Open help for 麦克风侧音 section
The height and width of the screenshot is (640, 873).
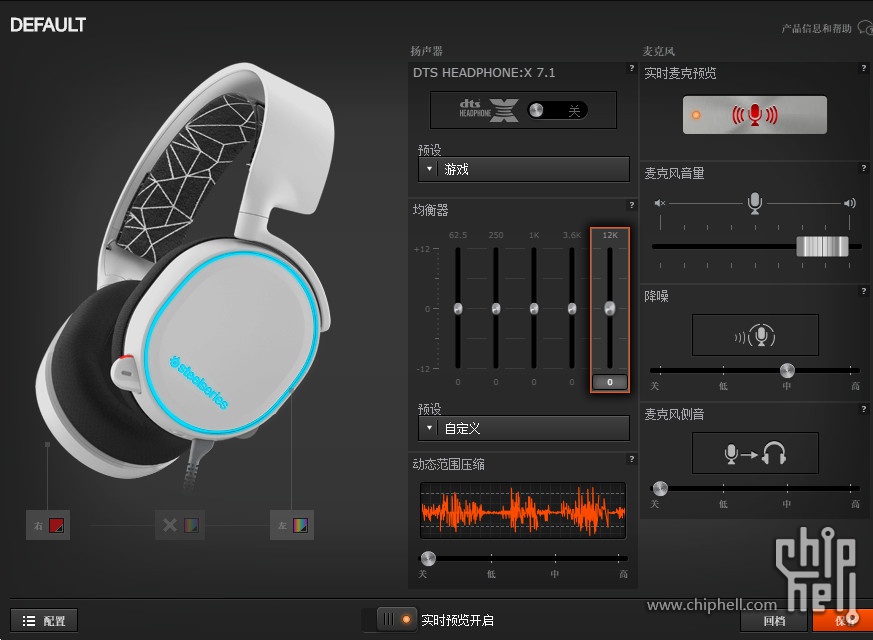864,408
